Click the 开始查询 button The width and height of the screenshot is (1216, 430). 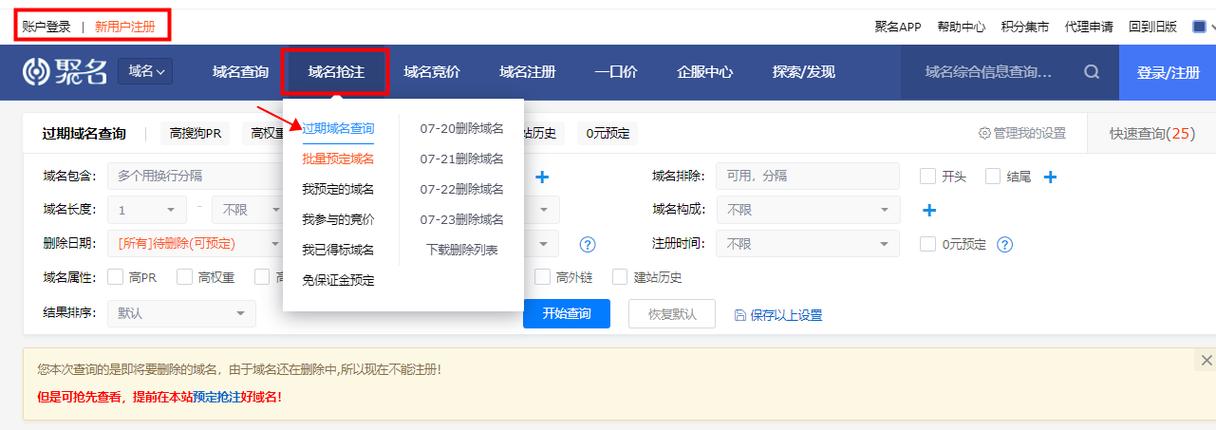566,313
